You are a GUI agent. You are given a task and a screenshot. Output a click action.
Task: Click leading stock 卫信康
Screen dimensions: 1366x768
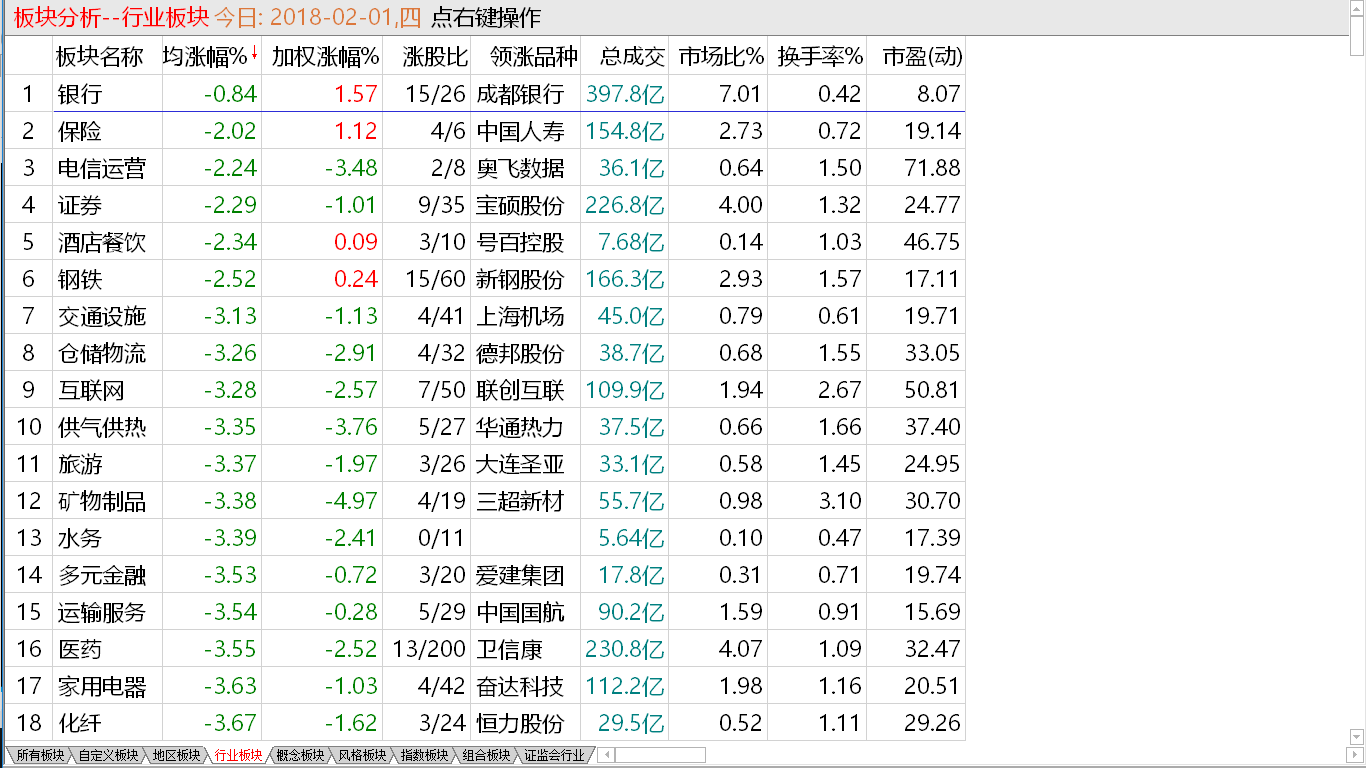509,649
